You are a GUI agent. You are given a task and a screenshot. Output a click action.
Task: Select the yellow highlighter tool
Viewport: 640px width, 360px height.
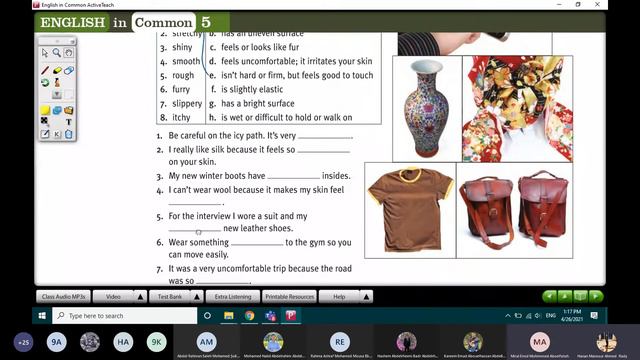tap(57, 71)
